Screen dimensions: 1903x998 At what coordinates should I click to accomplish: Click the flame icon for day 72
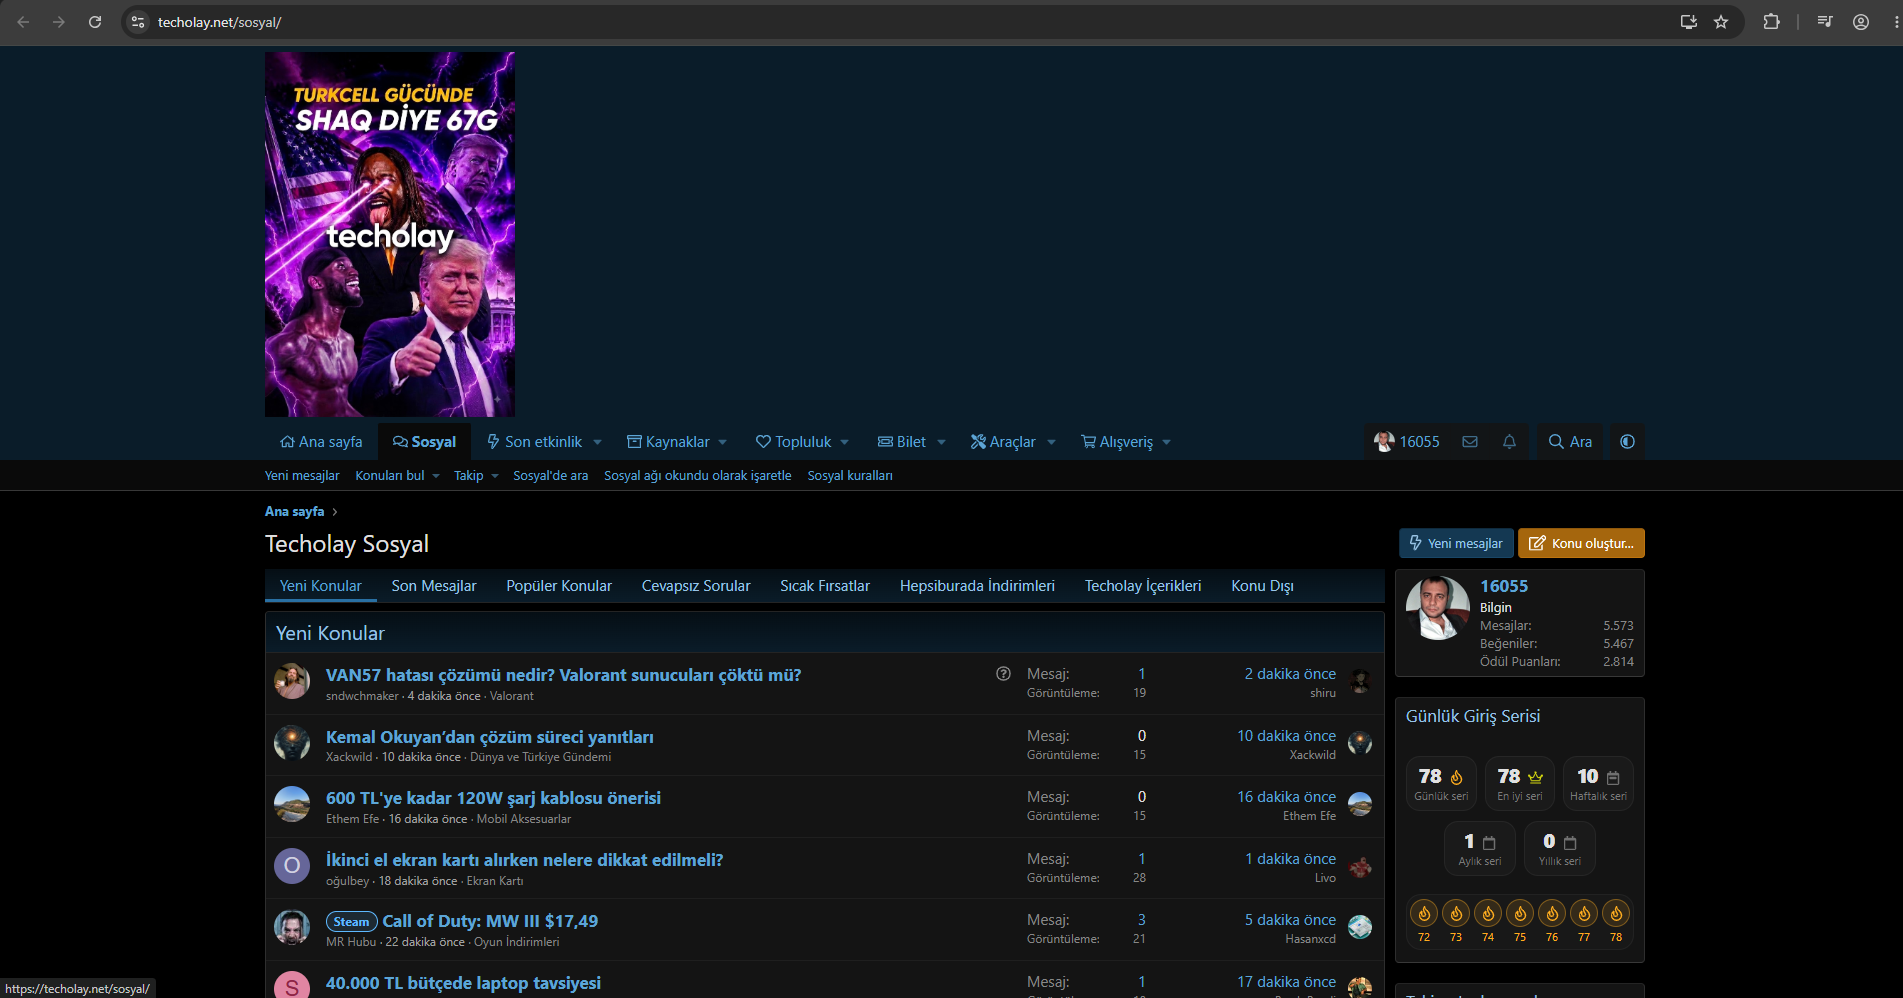click(1424, 913)
